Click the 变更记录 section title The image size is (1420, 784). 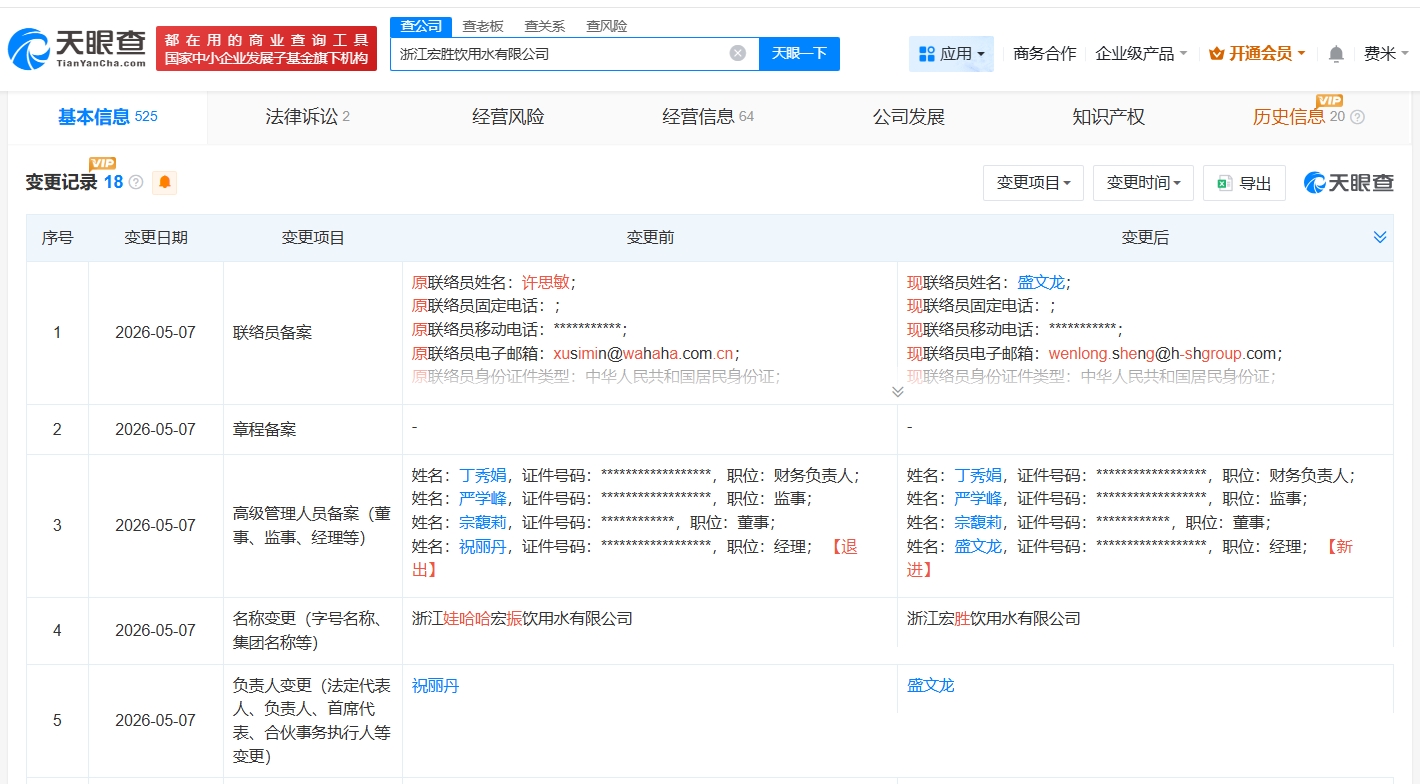(x=62, y=182)
